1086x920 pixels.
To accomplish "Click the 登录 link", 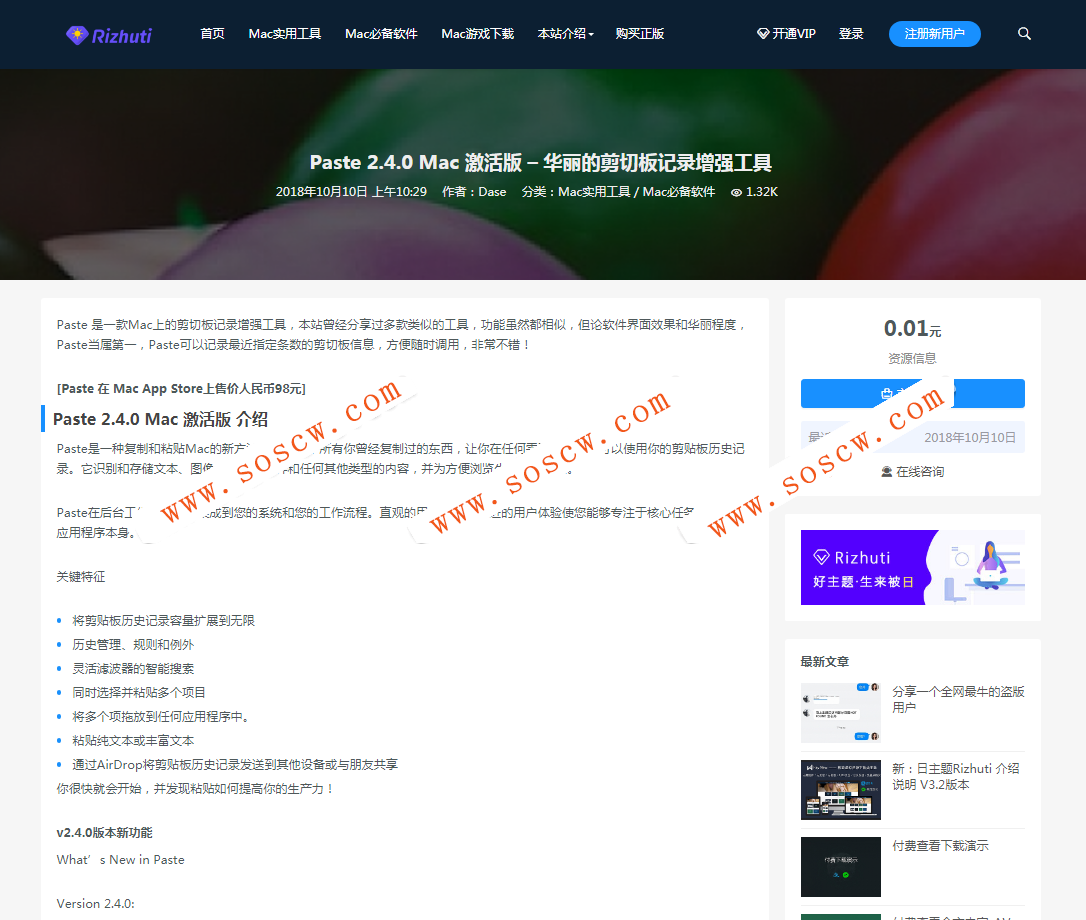I will (x=851, y=34).
